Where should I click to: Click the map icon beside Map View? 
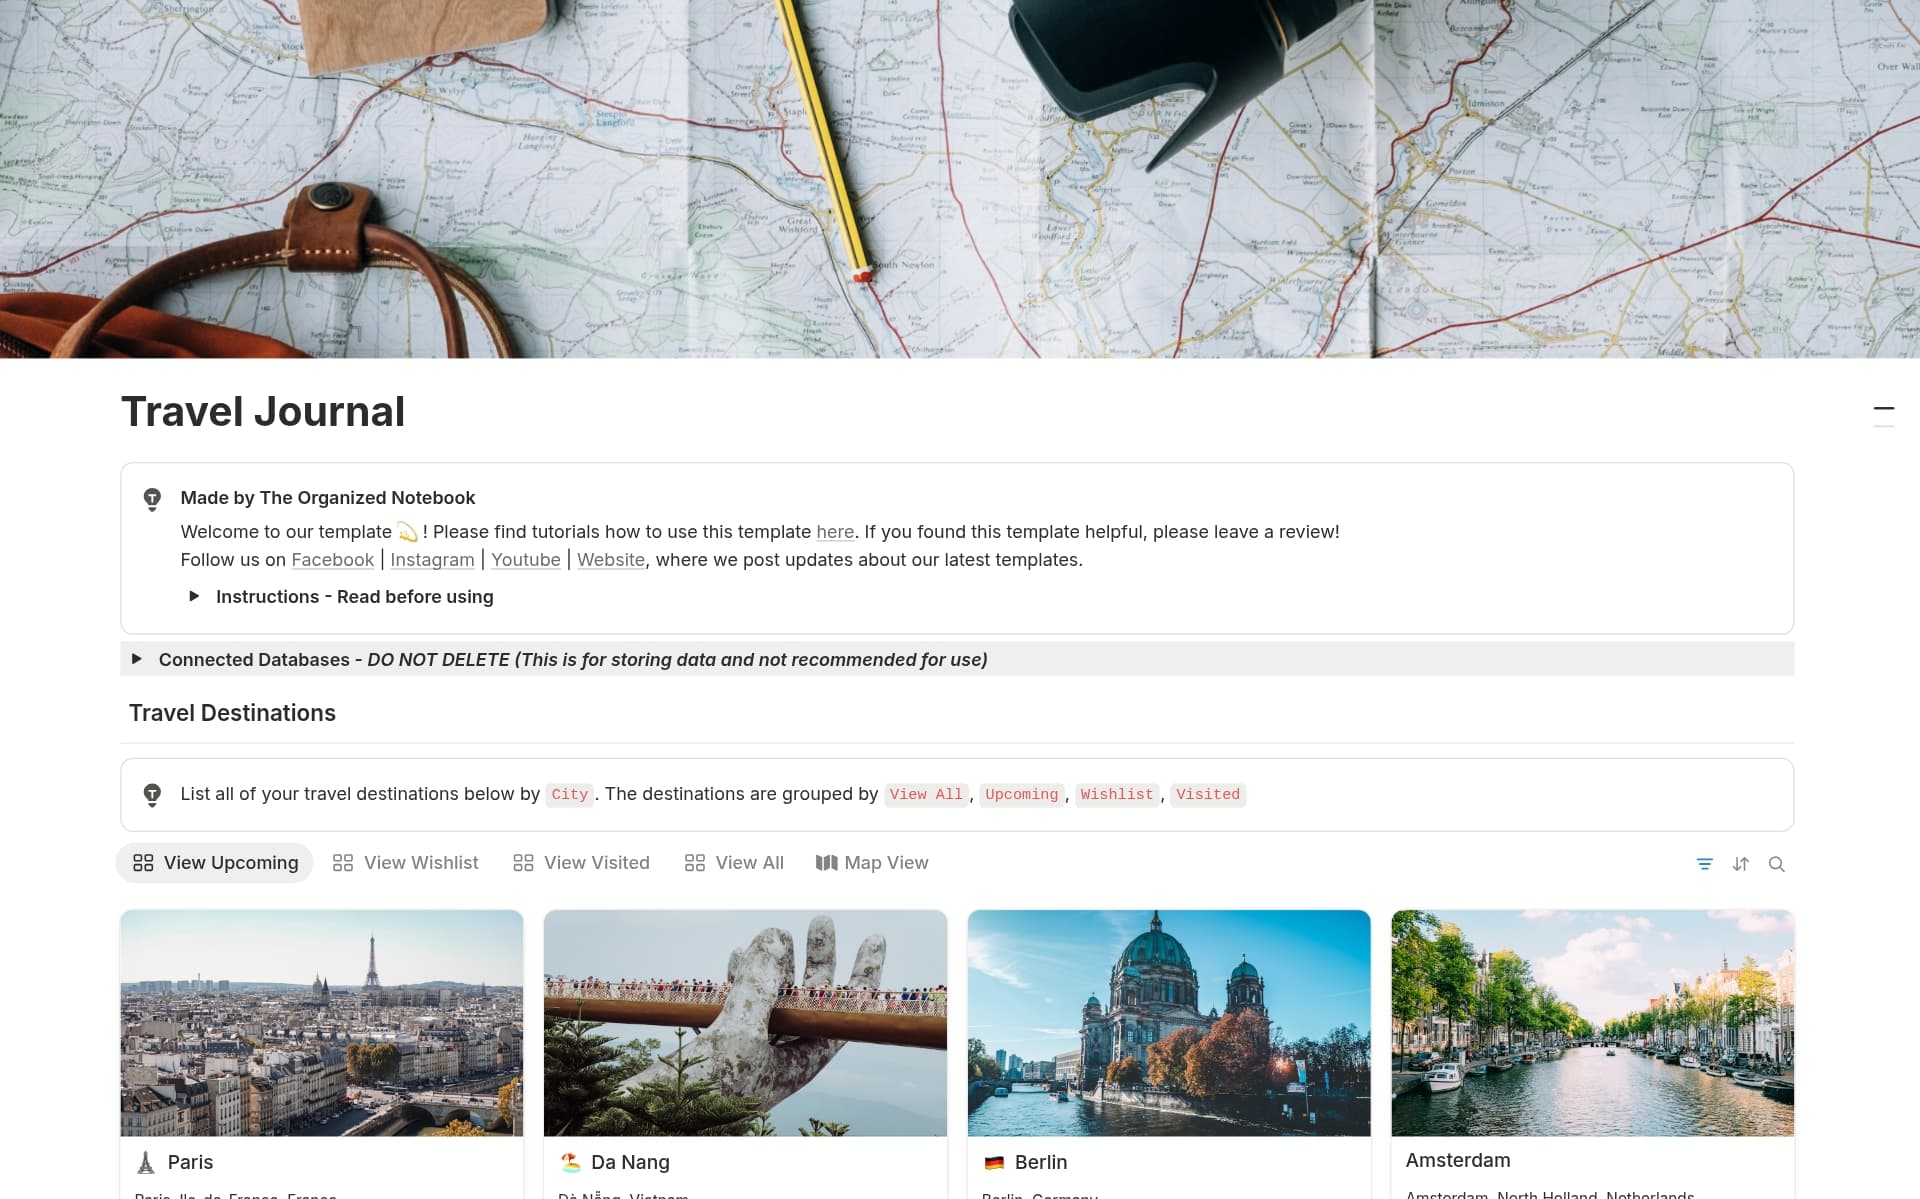(825, 862)
